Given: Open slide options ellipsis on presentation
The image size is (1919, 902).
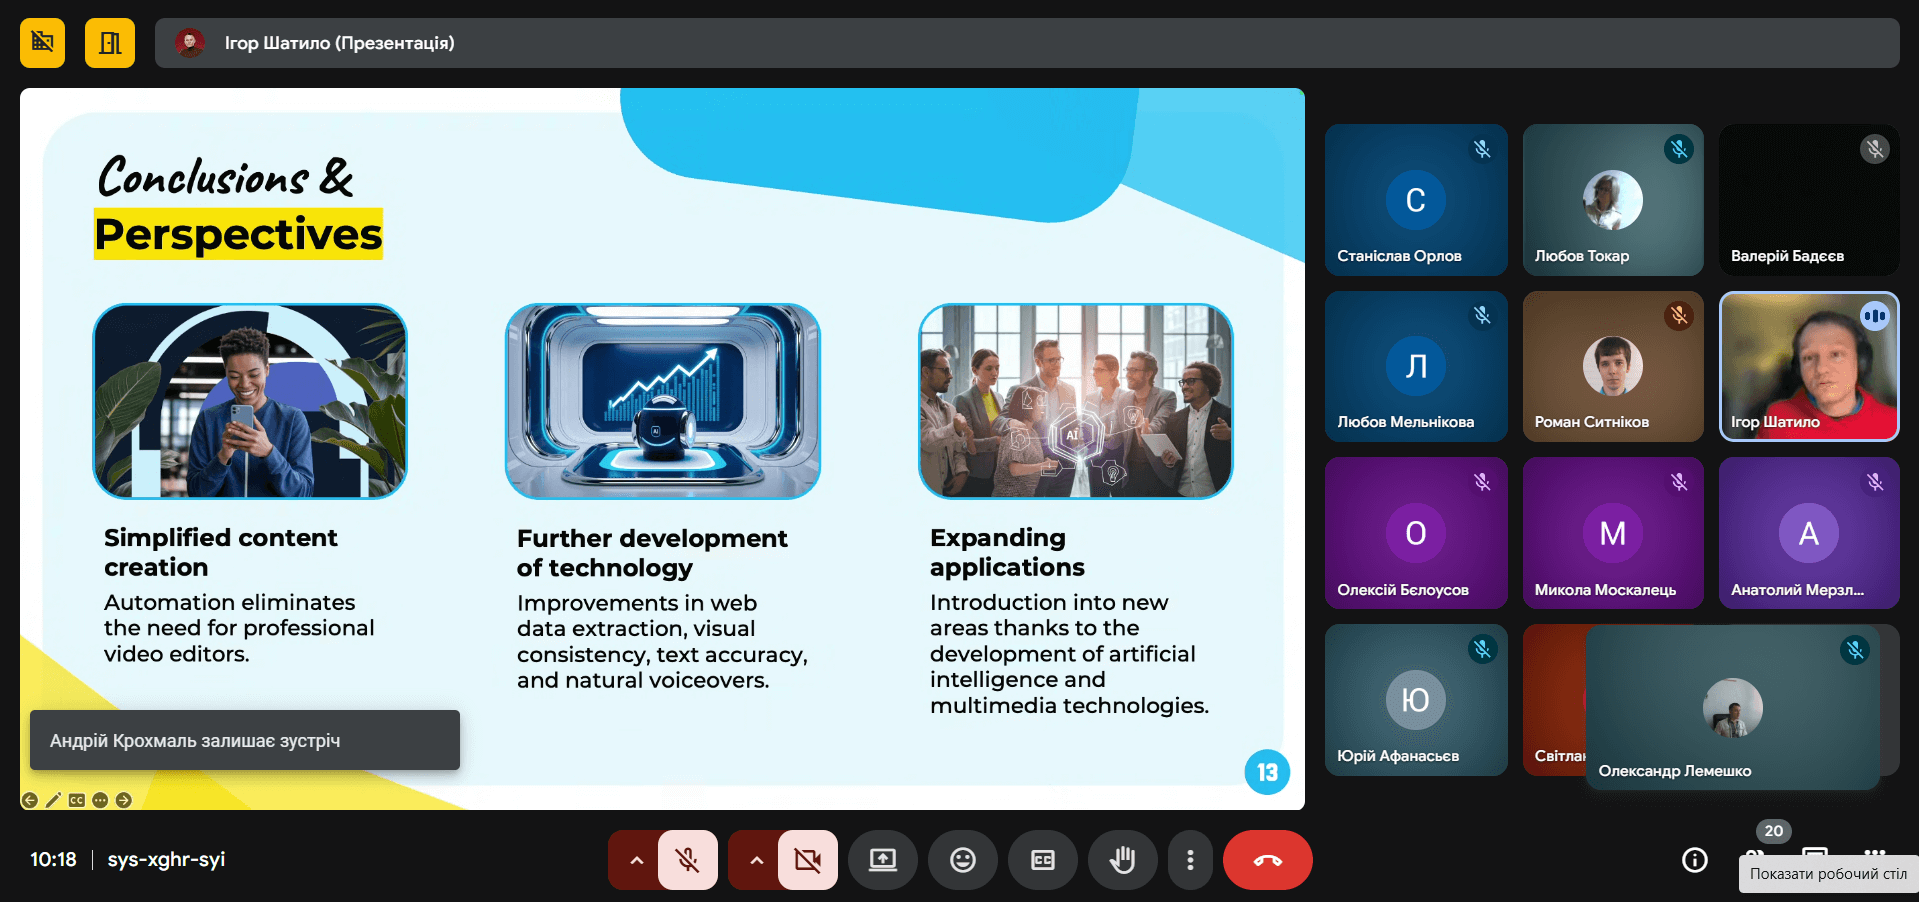Looking at the screenshot, I should coord(100,800).
